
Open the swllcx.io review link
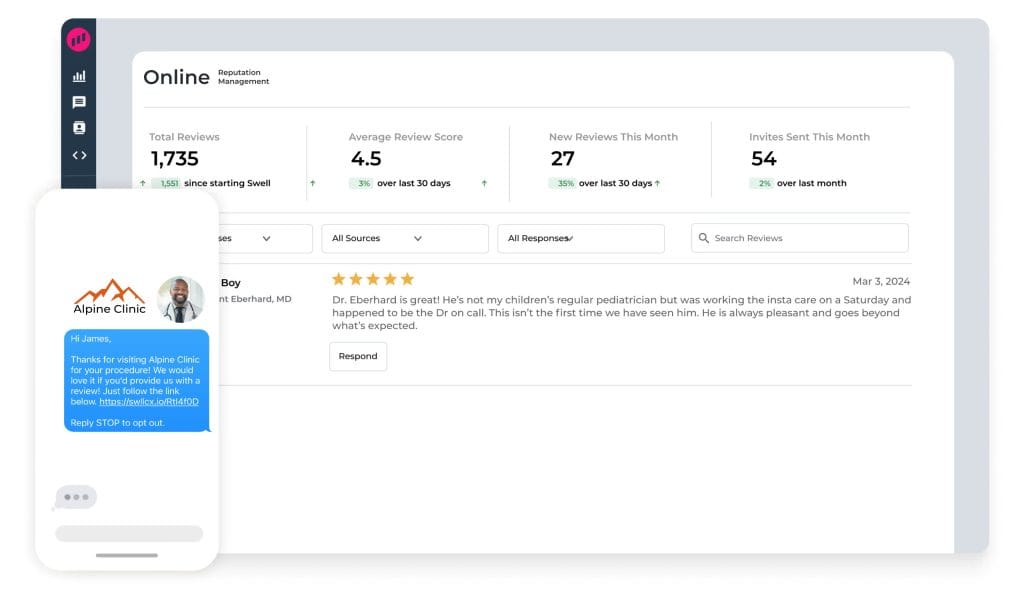[x=149, y=402]
